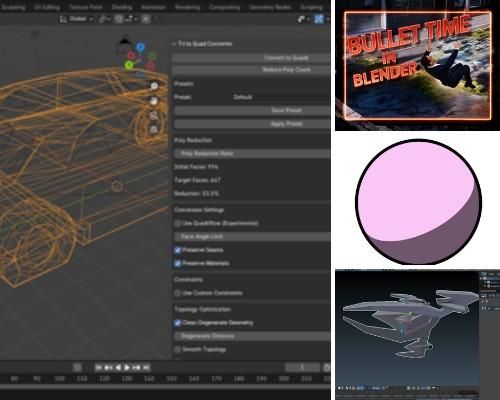The height and width of the screenshot is (400, 500).
Task: Open the viewport gizmo visibility dropdown
Action: (303, 19)
